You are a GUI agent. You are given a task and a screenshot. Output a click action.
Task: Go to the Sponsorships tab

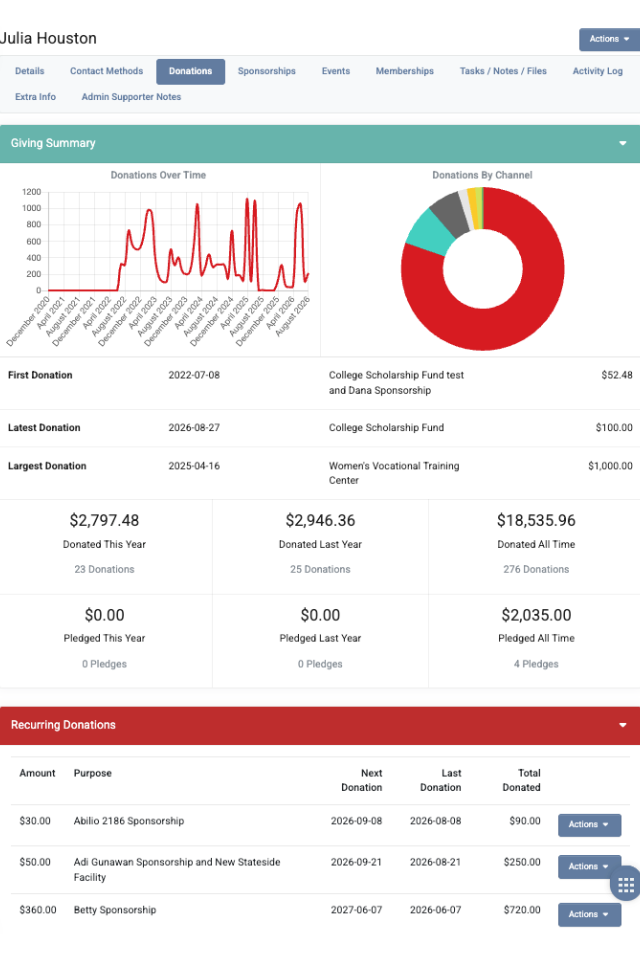tap(266, 71)
